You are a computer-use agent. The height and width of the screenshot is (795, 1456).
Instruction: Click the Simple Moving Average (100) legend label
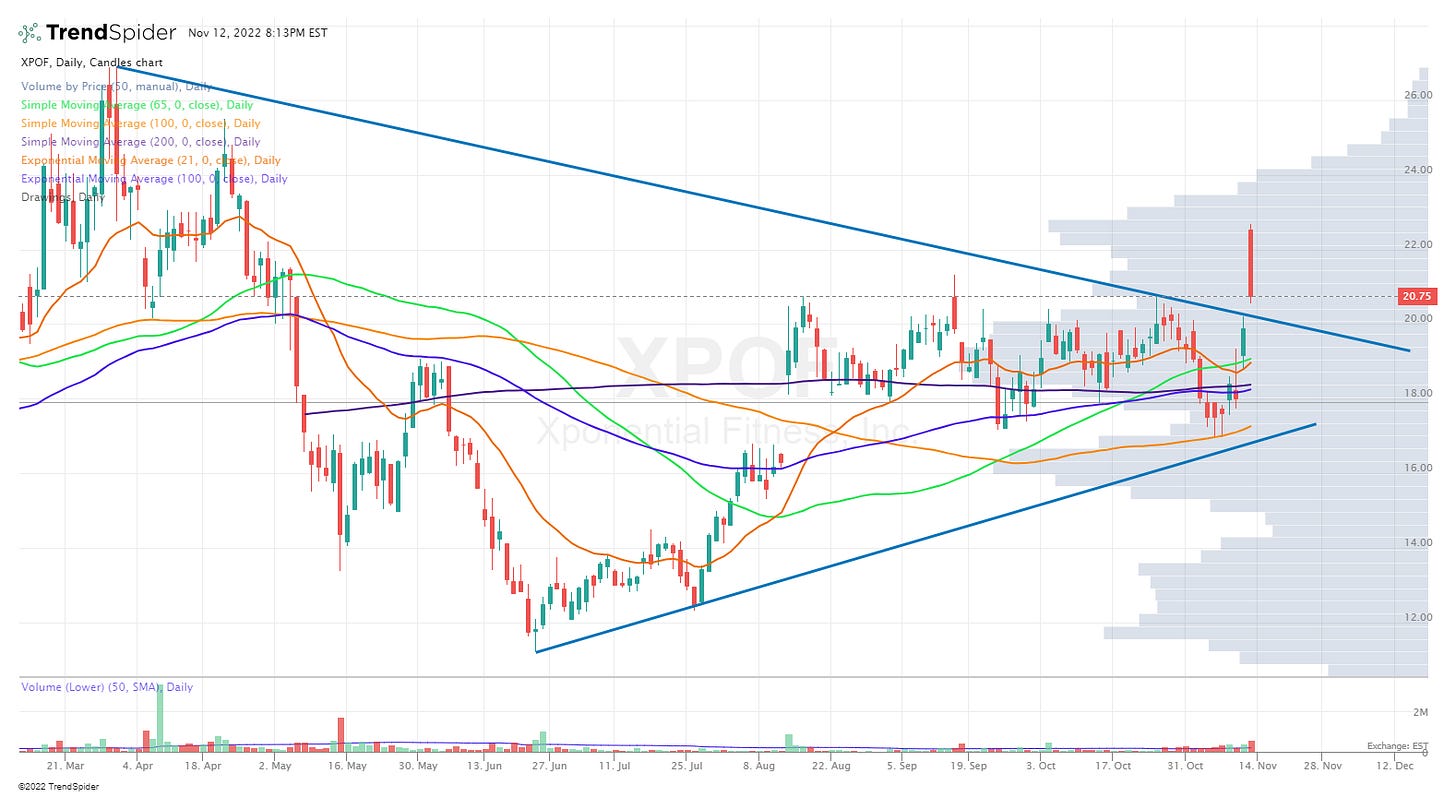coord(140,123)
